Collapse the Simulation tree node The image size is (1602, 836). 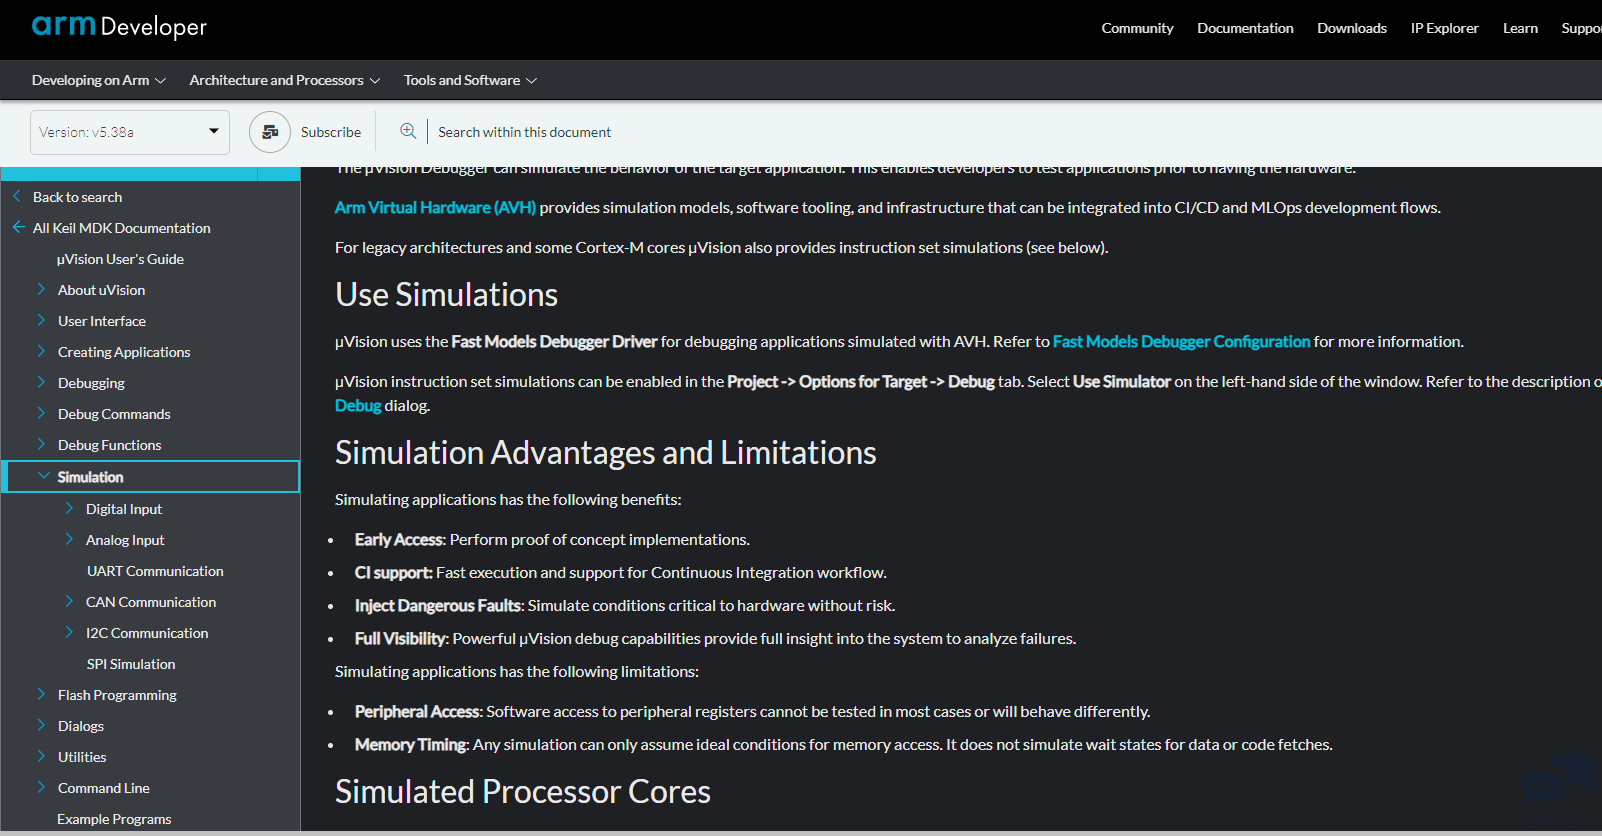[x=43, y=476]
